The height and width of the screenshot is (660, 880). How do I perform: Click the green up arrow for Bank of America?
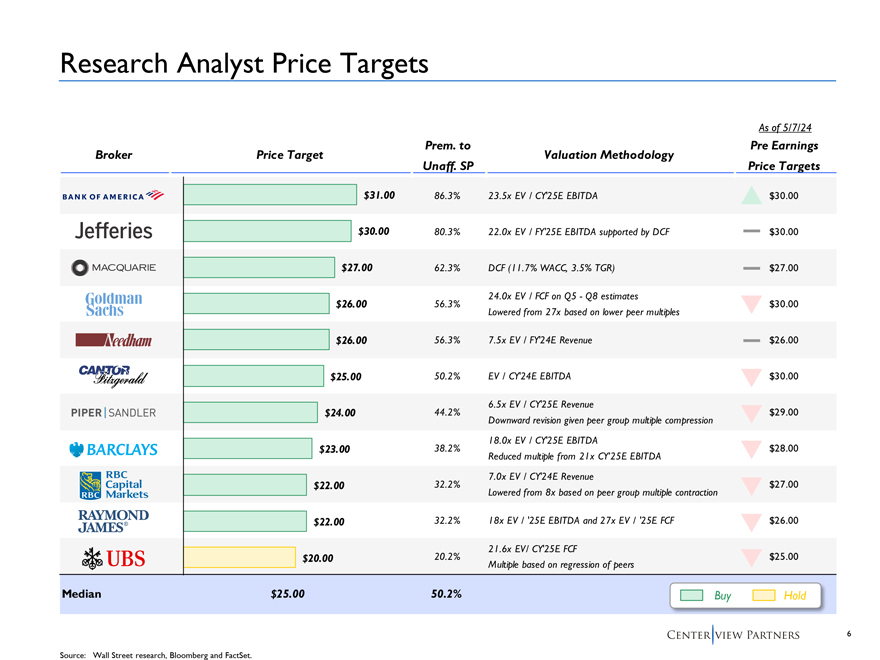(x=752, y=195)
